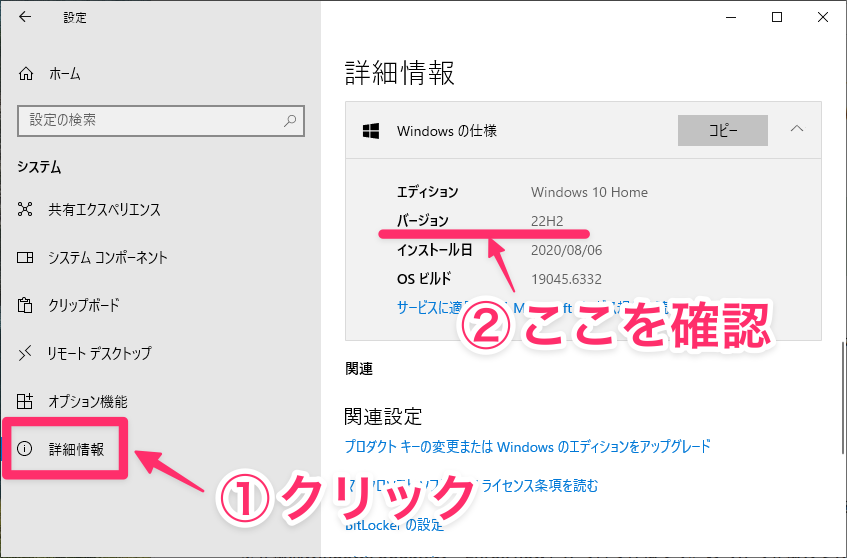
Task: Click the 2020/08/06 install date value
Action: coord(566,250)
